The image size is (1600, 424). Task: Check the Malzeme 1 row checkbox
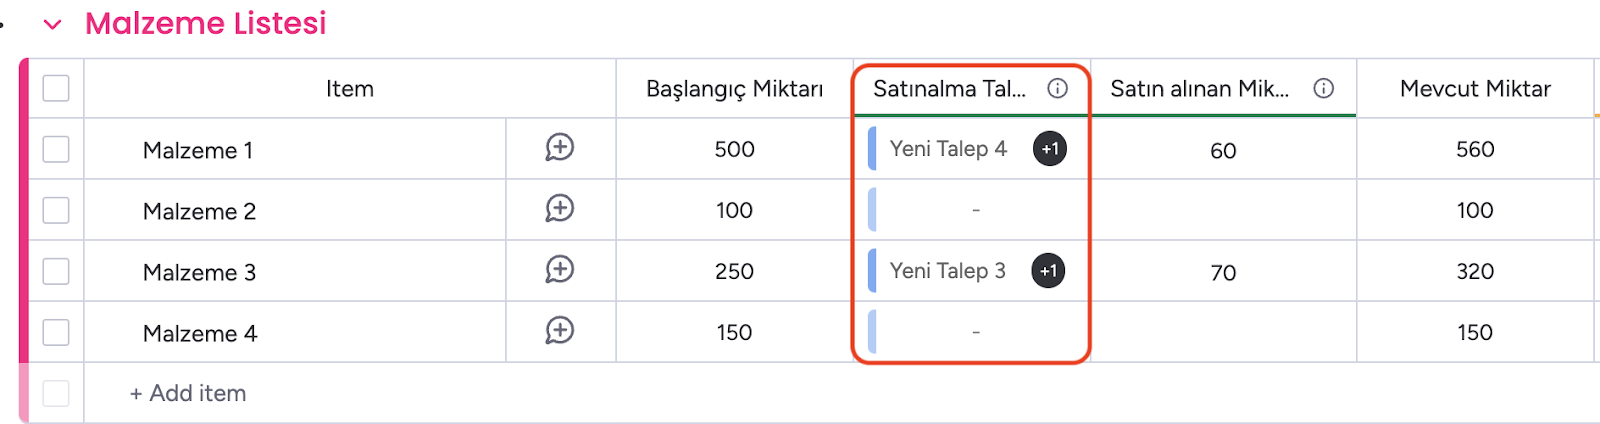coord(56,149)
